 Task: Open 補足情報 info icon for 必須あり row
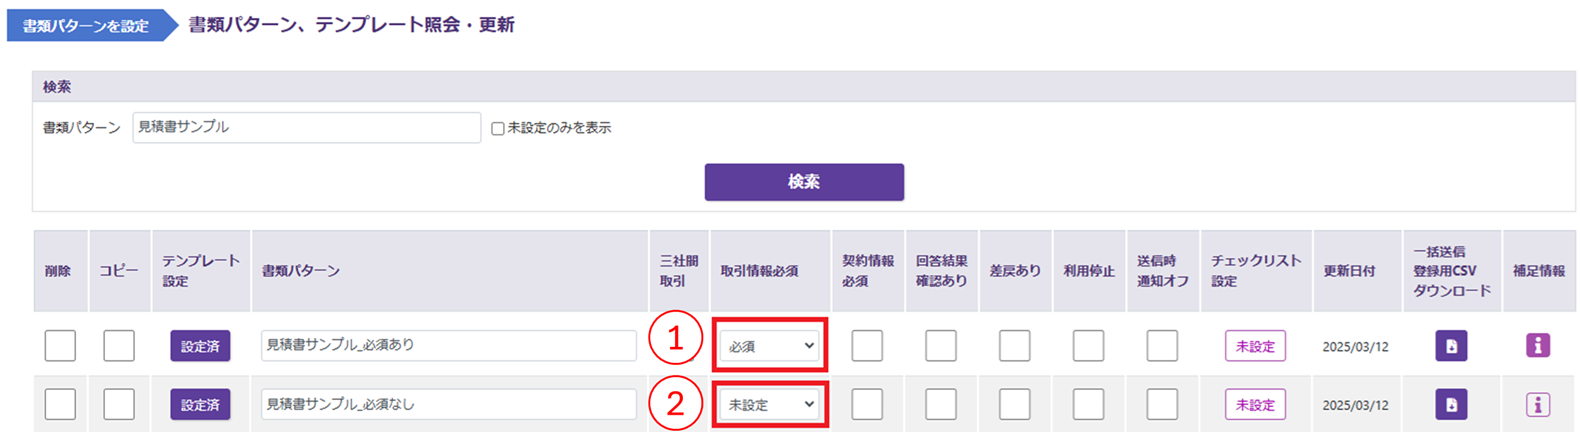coord(1537,345)
